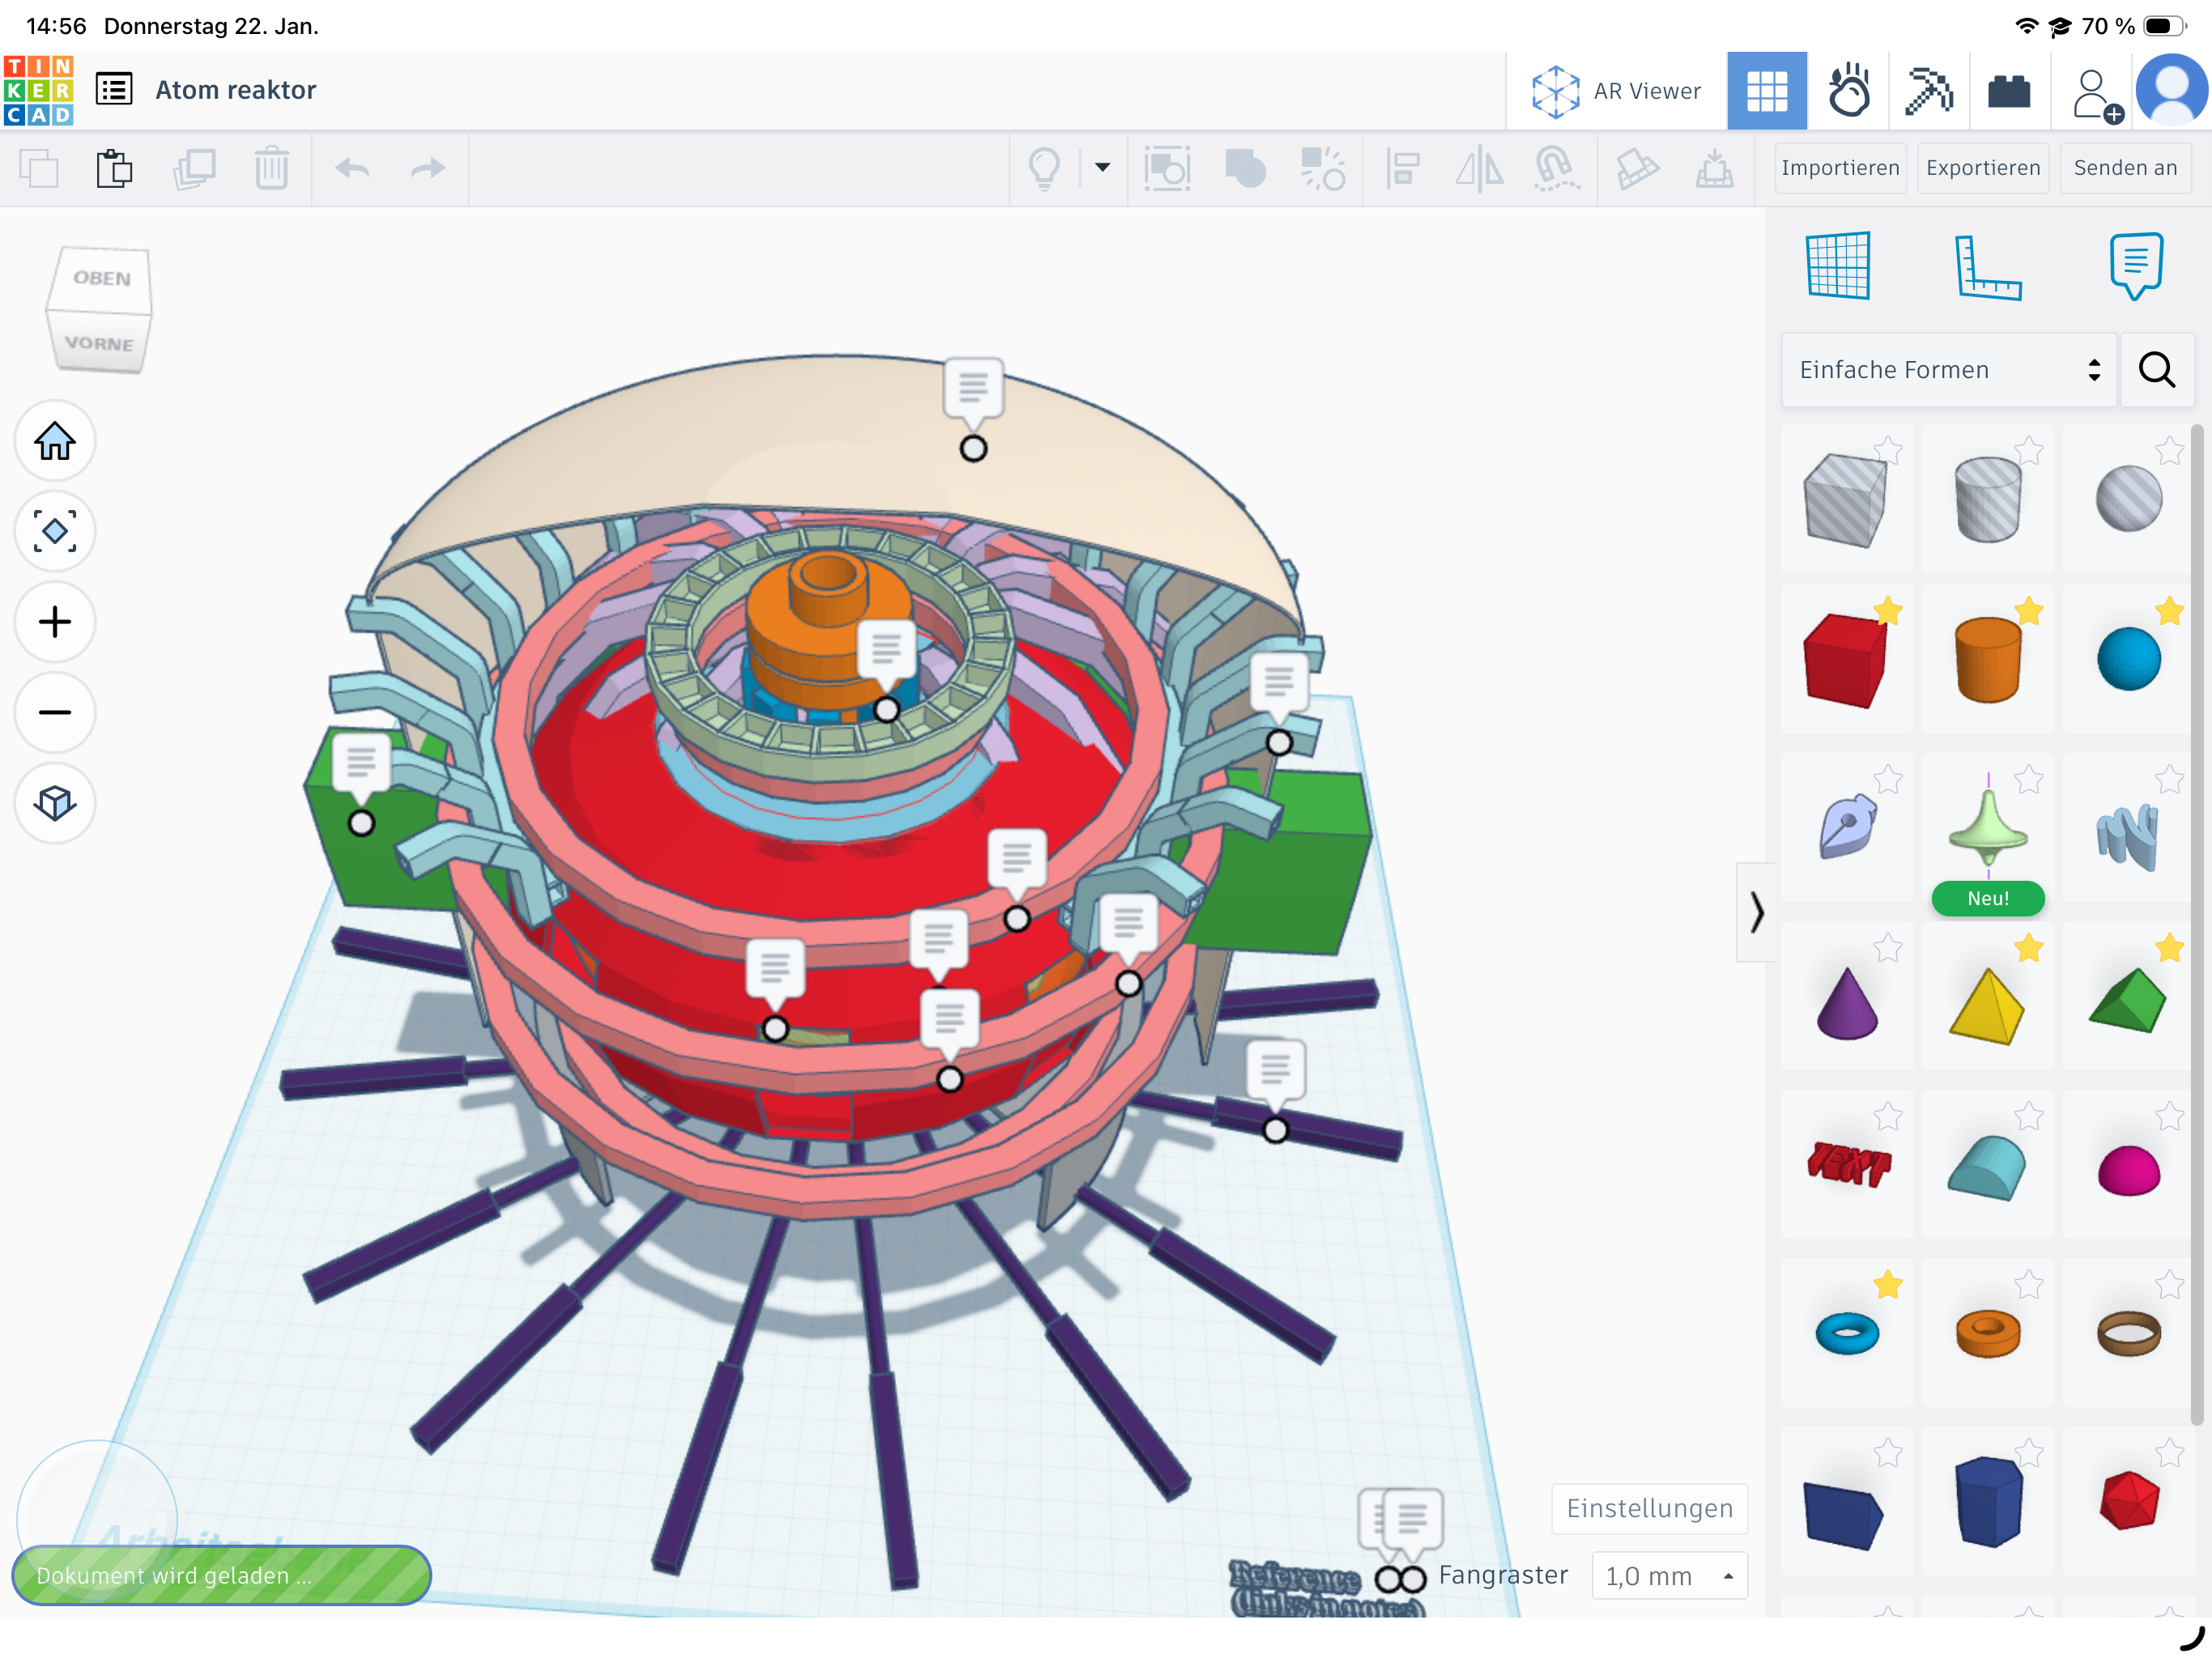2212x1658 pixels.
Task: Click the Duplicate and repeat icon
Action: 194,168
